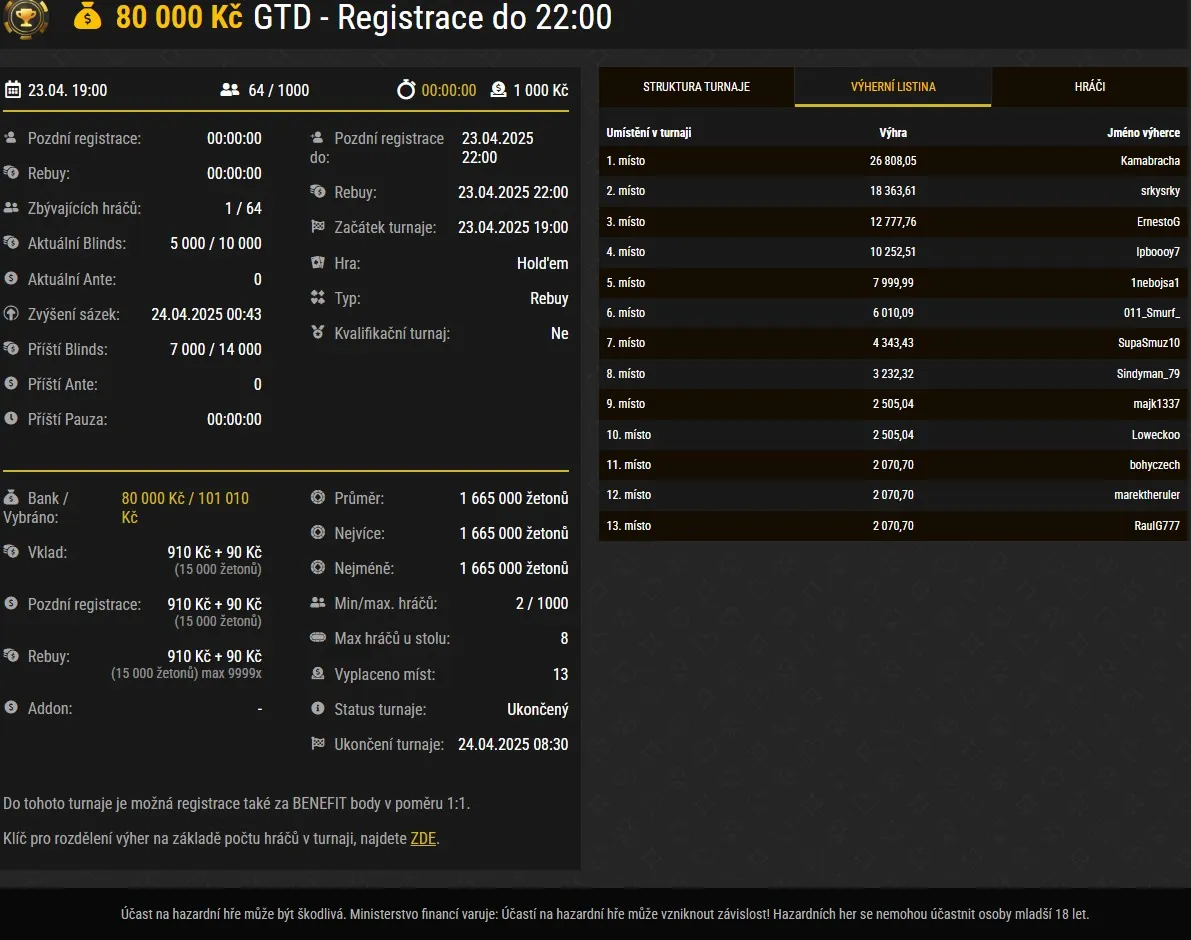Click the coin icon beside Aktuální Ante
Image resolution: width=1191 pixels, height=940 pixels.
[11, 278]
